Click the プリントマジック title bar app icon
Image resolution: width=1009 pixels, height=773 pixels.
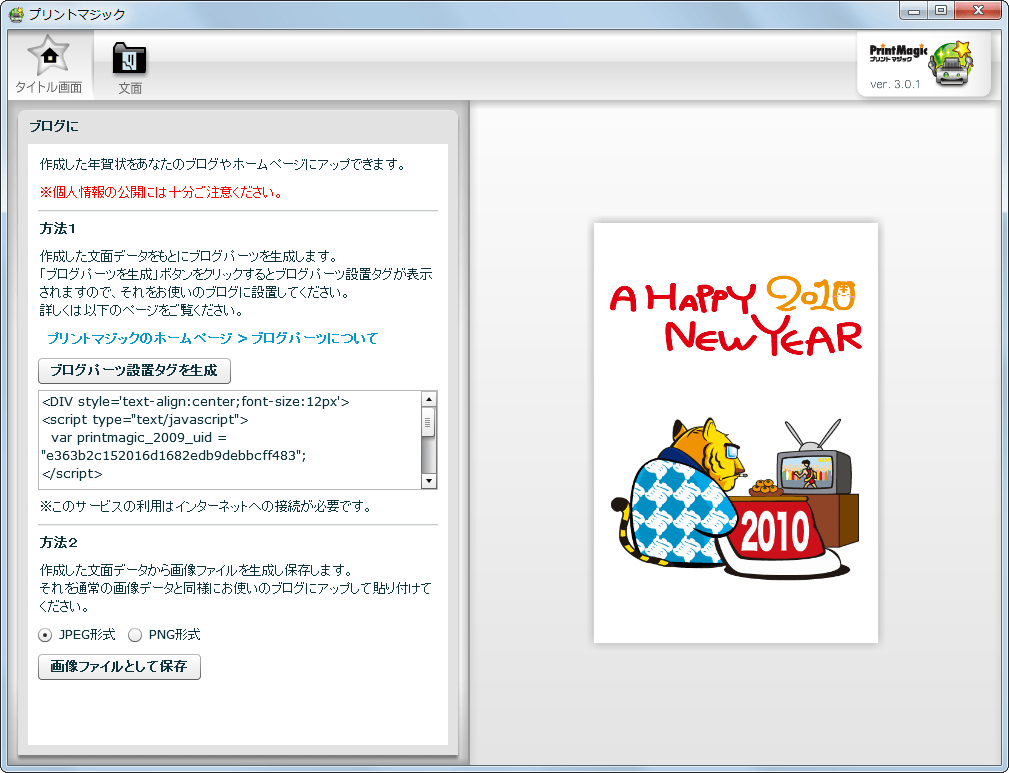point(16,14)
